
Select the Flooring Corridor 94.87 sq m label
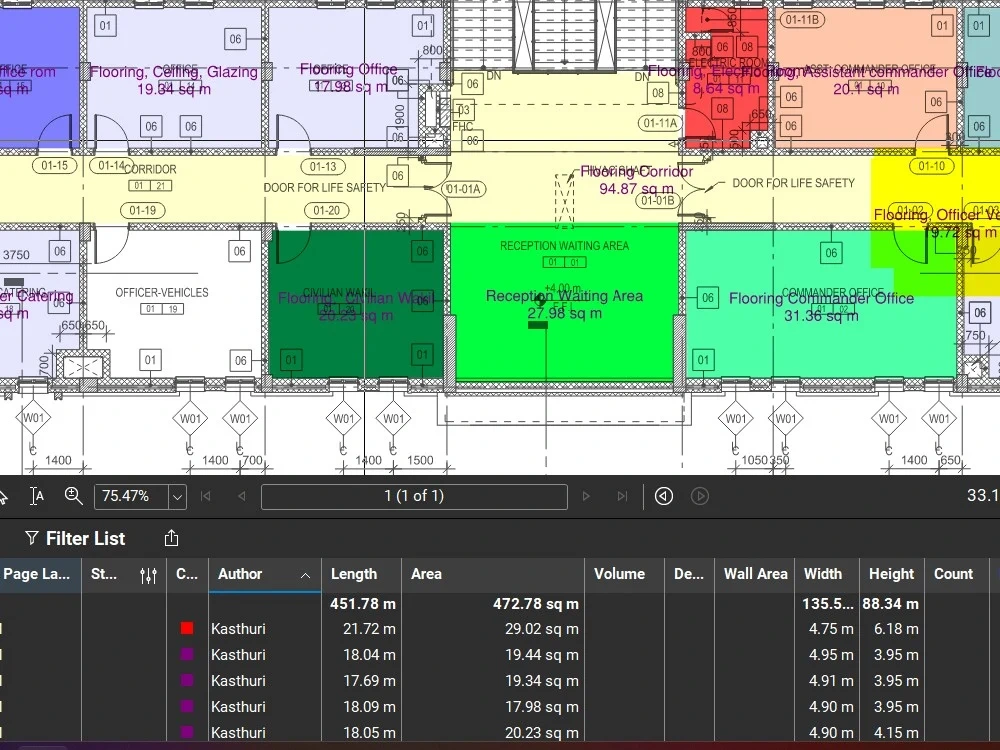pos(636,180)
